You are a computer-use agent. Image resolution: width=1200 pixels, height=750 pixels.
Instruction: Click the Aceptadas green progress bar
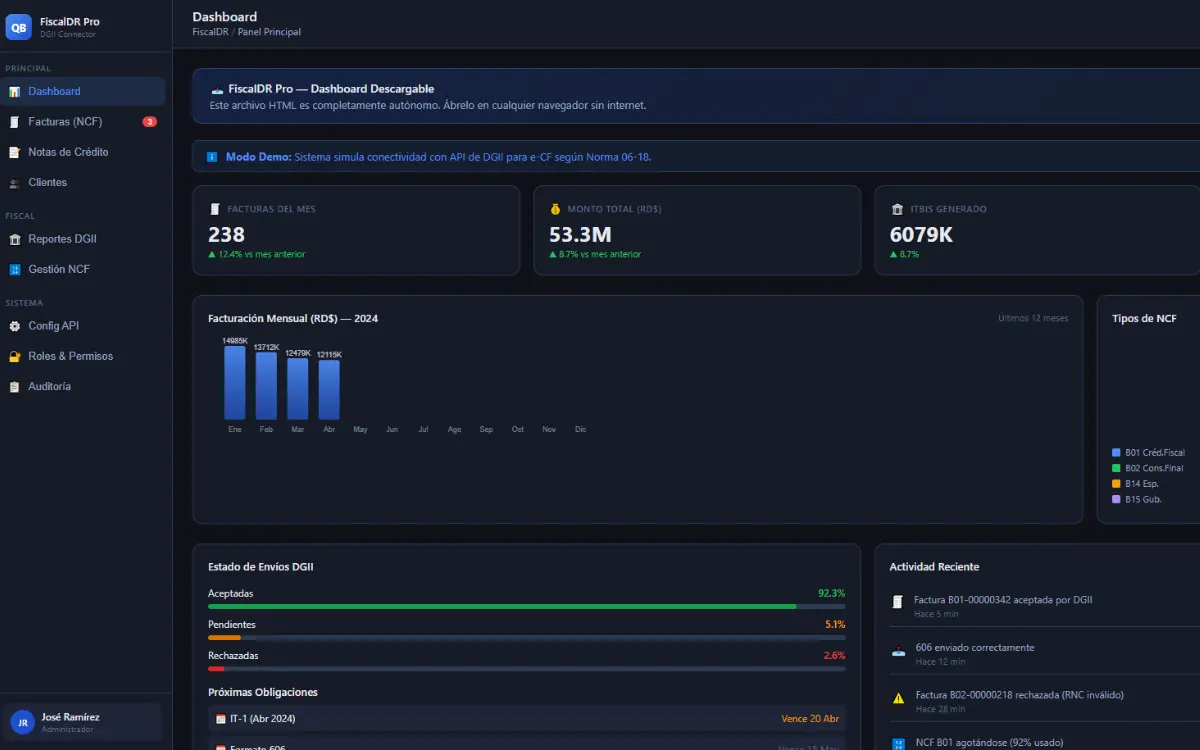502,606
